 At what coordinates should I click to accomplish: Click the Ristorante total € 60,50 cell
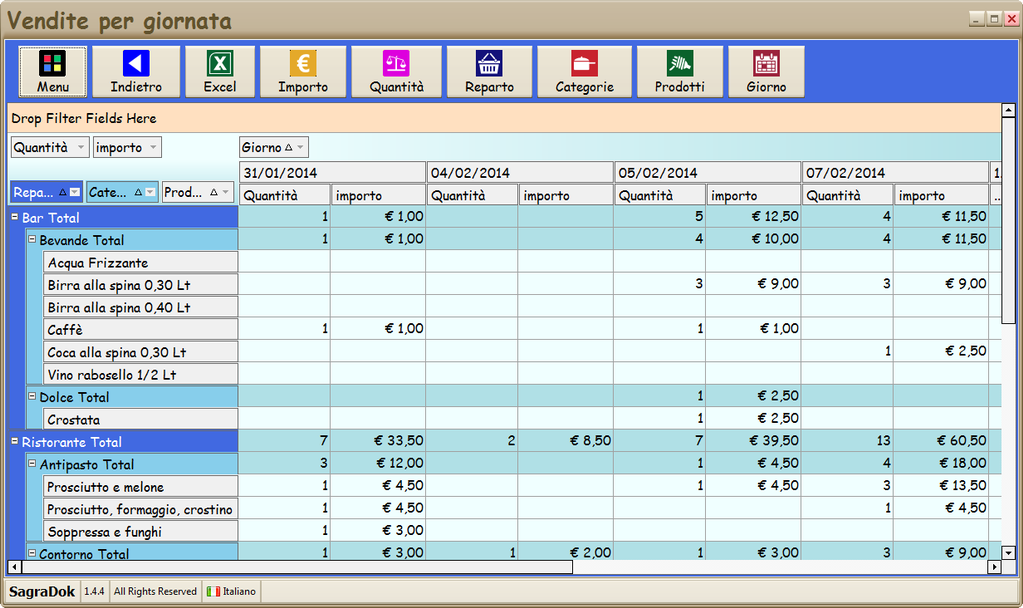(941, 440)
